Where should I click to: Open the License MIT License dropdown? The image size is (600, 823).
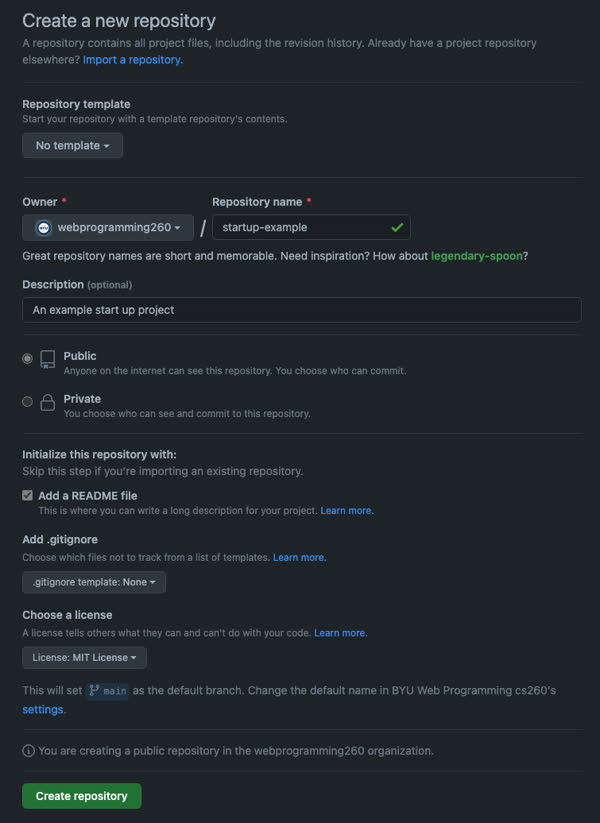[x=84, y=657]
